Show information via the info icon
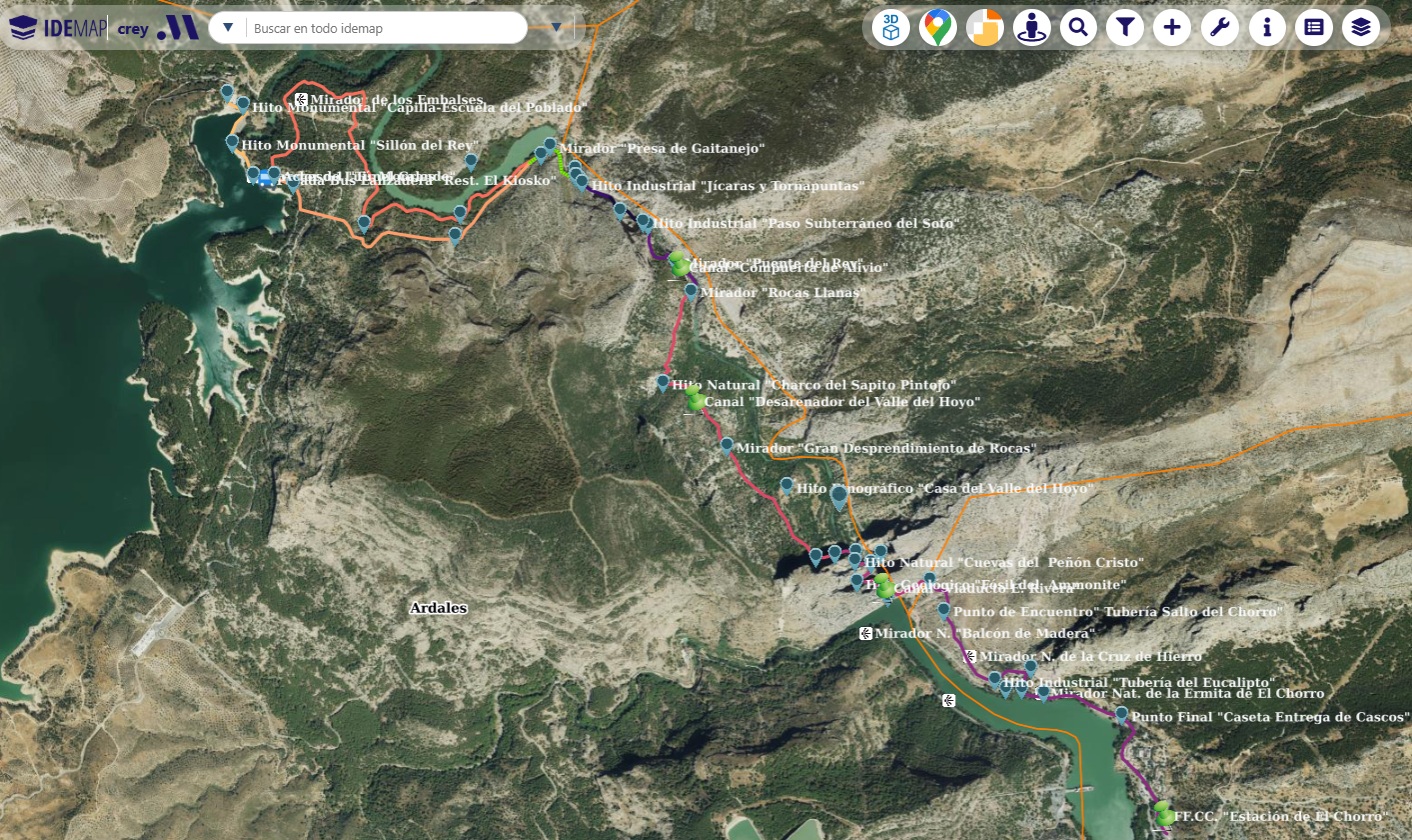1412x840 pixels. [x=1266, y=27]
